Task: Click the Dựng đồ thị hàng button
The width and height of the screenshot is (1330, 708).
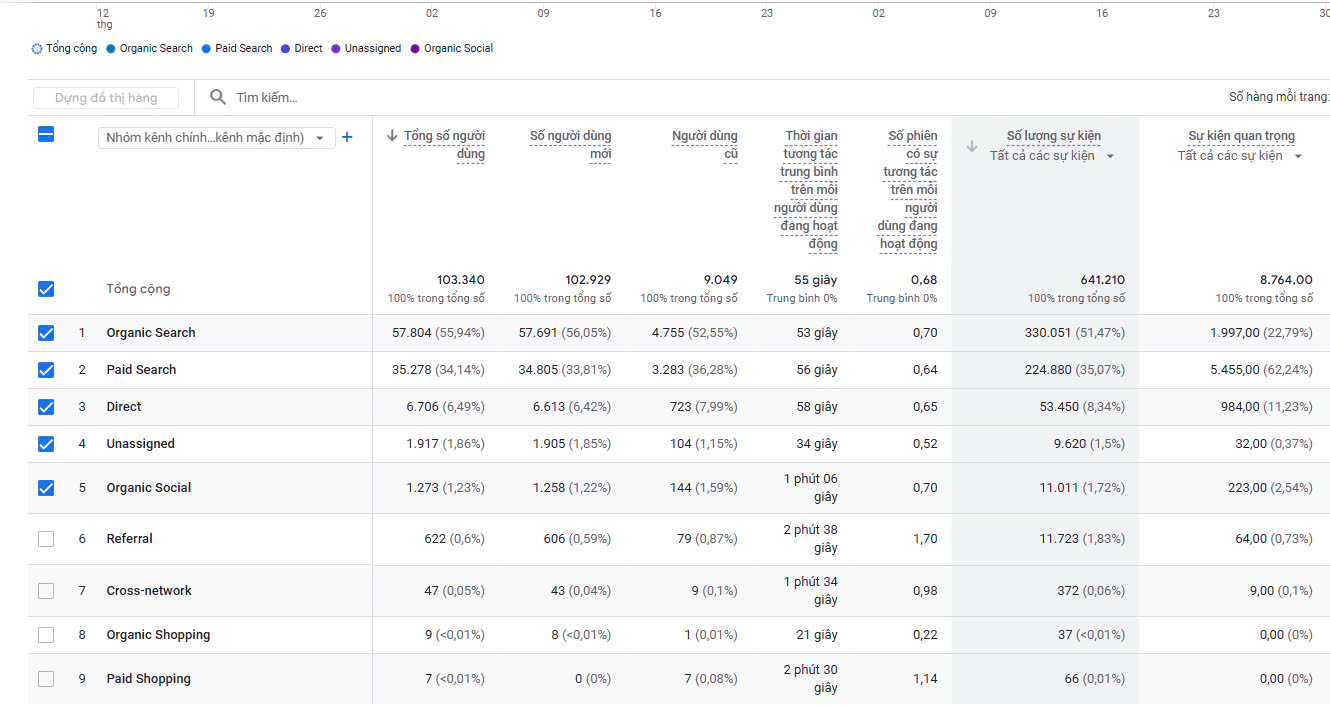Action: [106, 98]
